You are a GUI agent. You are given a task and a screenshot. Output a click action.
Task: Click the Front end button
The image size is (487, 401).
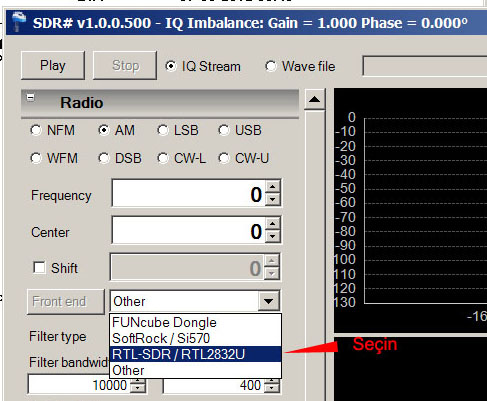[66, 301]
